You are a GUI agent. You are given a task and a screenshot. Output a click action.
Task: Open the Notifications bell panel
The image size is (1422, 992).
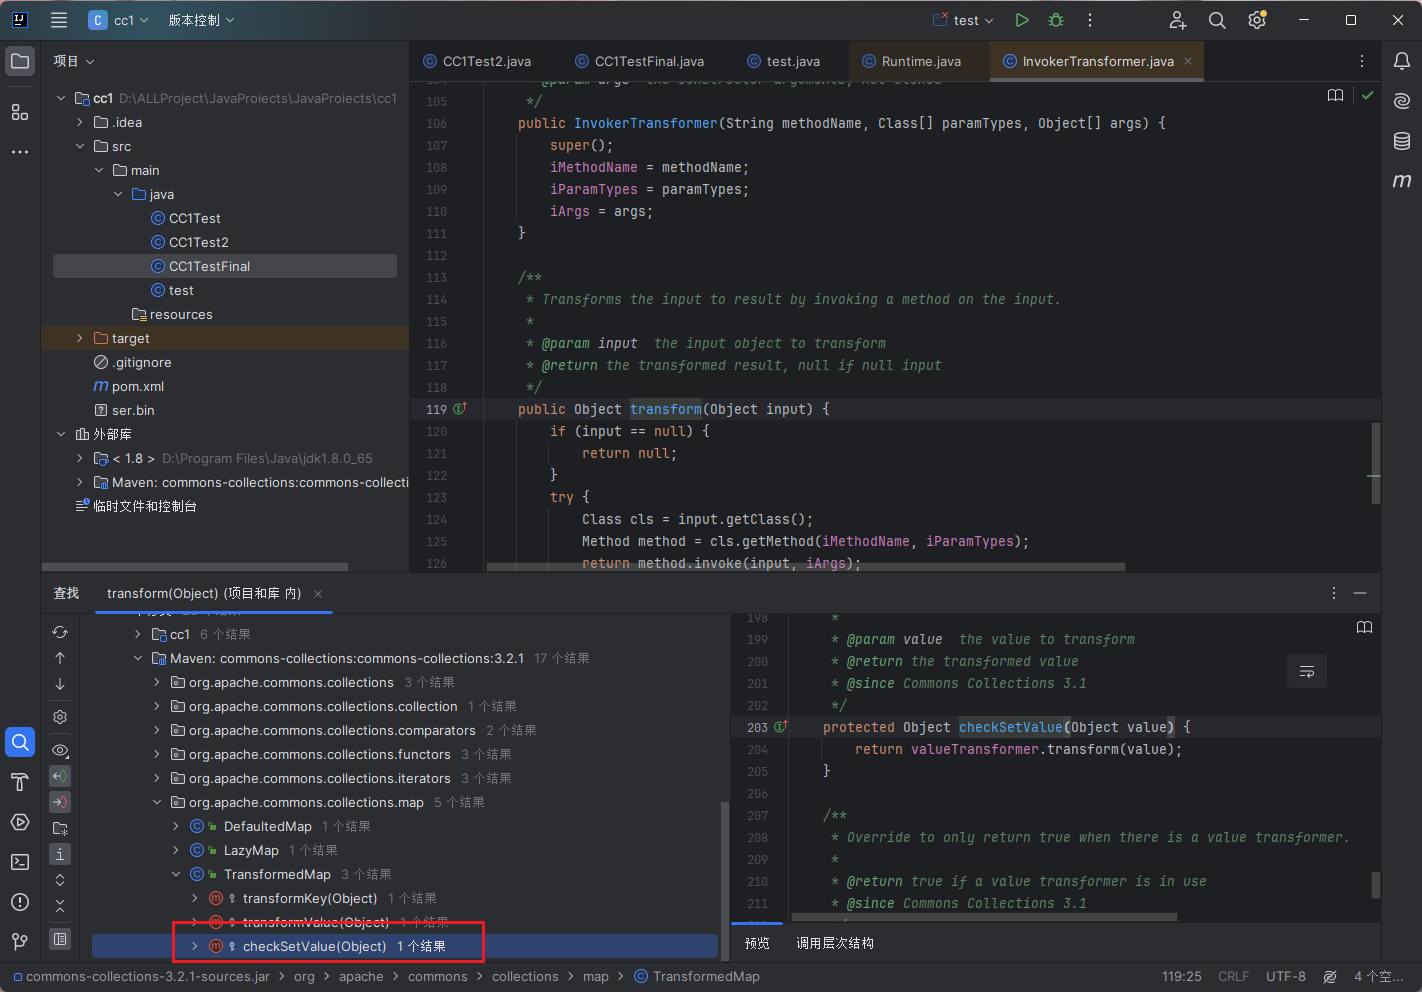[x=1402, y=61]
